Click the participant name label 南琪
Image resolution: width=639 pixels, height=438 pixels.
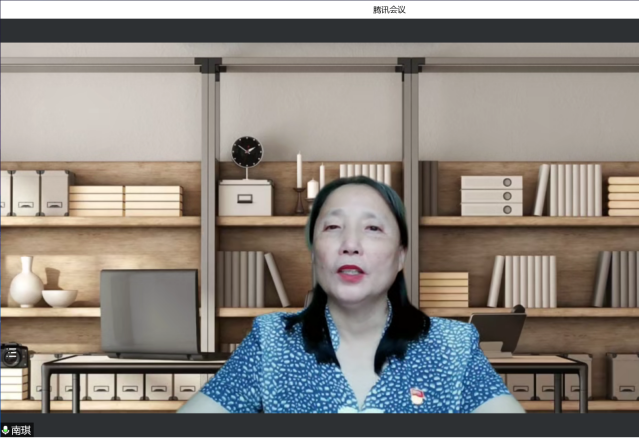21,430
